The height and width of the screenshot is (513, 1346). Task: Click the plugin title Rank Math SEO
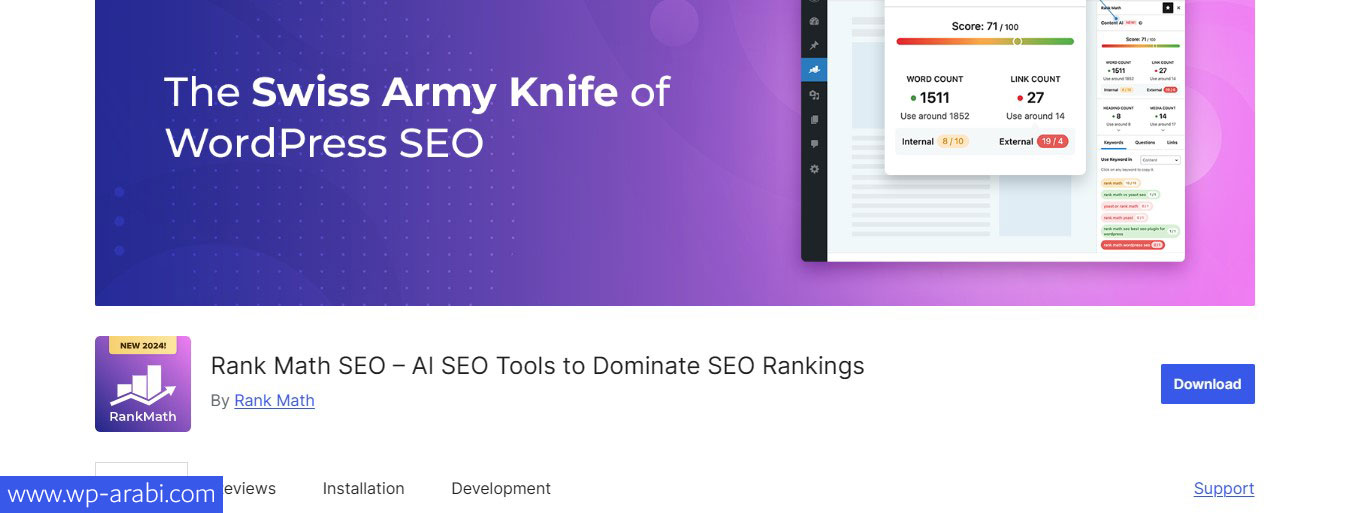pos(537,365)
